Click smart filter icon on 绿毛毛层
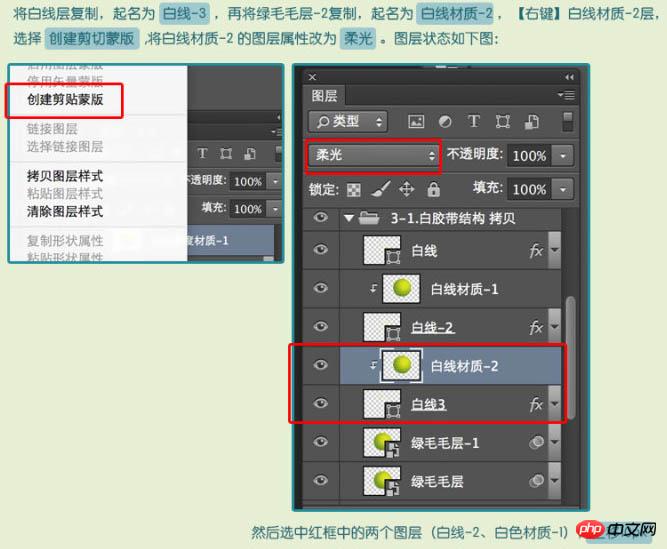667x549 pixels. (x=536, y=481)
